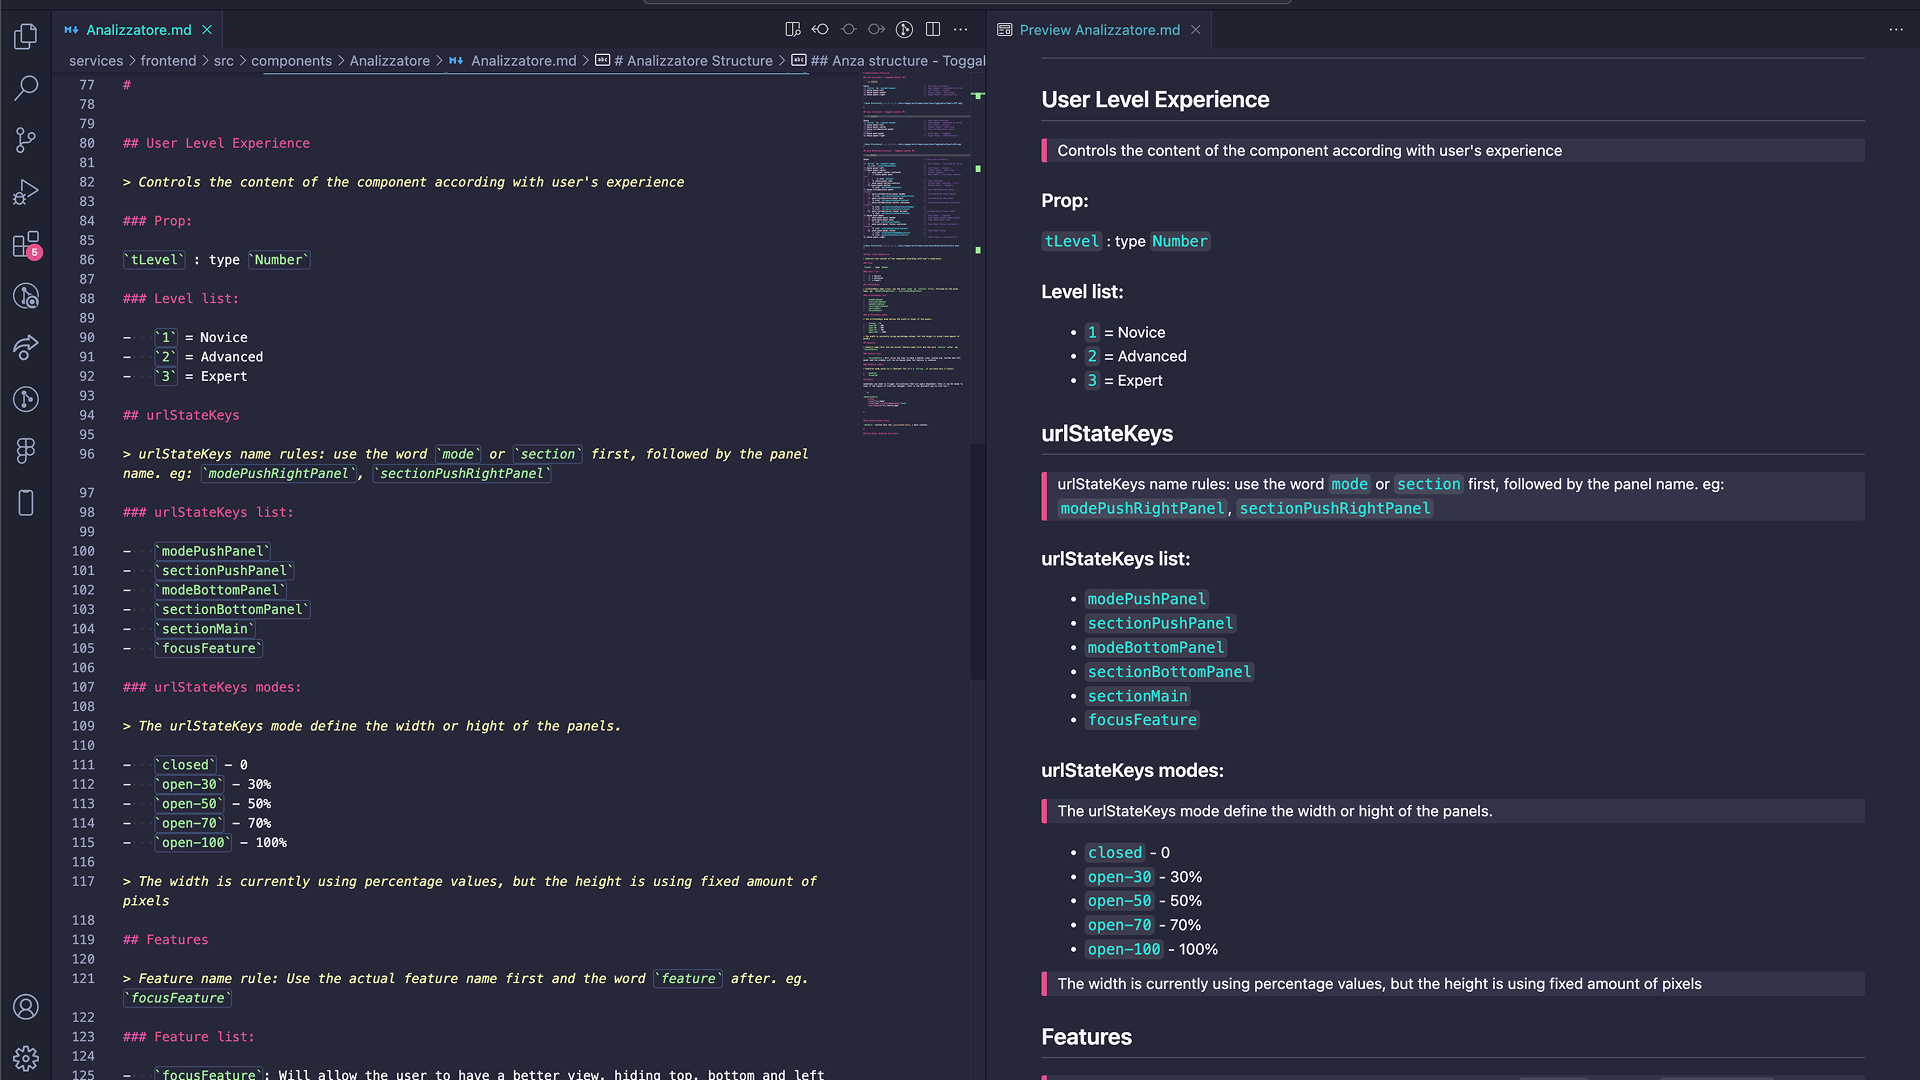Switch to Preview Analizzatore.md tab

1099,30
